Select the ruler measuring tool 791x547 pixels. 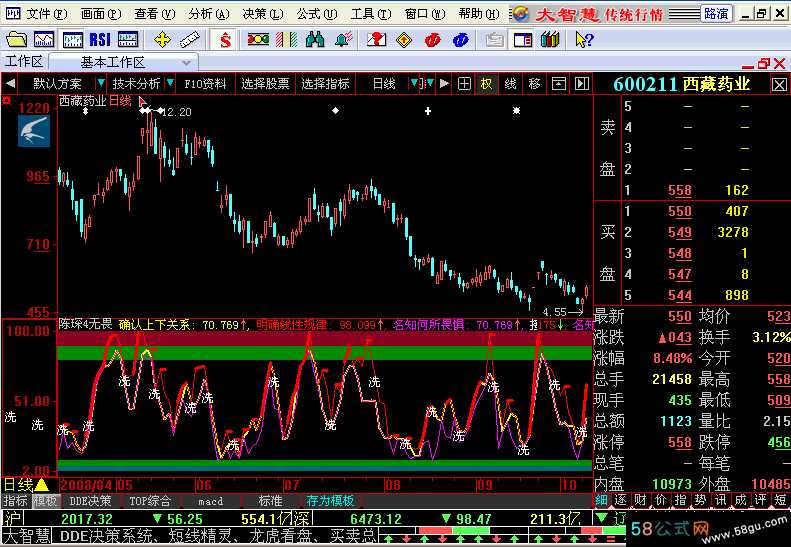coord(190,39)
